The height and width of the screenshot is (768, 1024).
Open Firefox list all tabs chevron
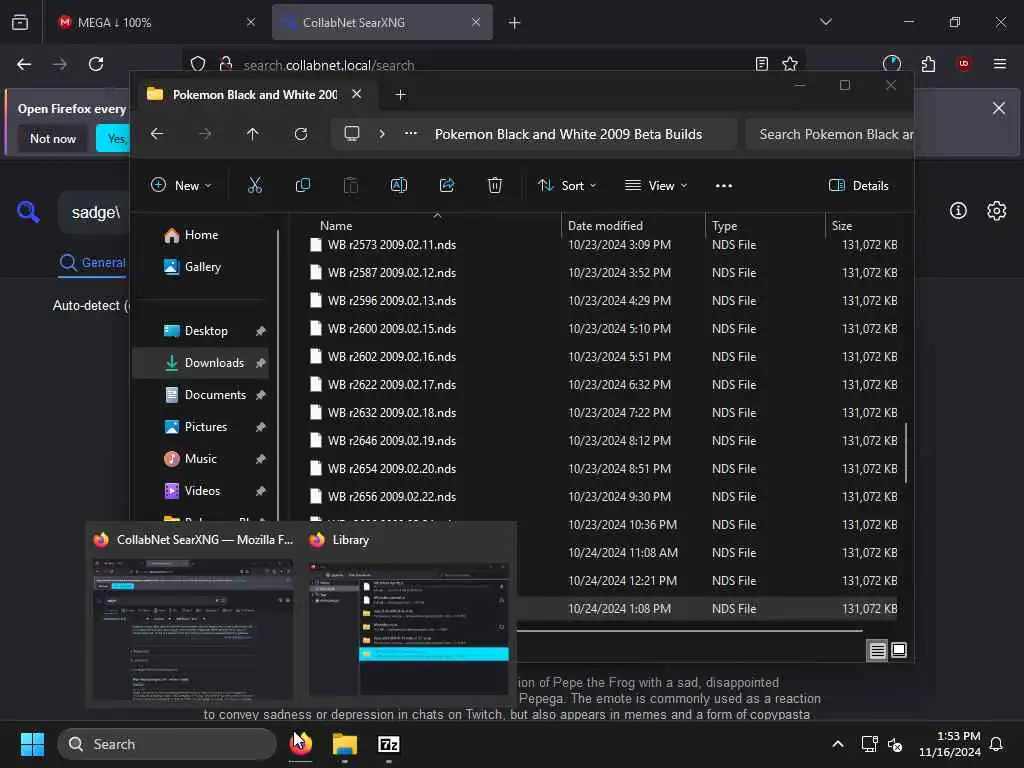[826, 22]
